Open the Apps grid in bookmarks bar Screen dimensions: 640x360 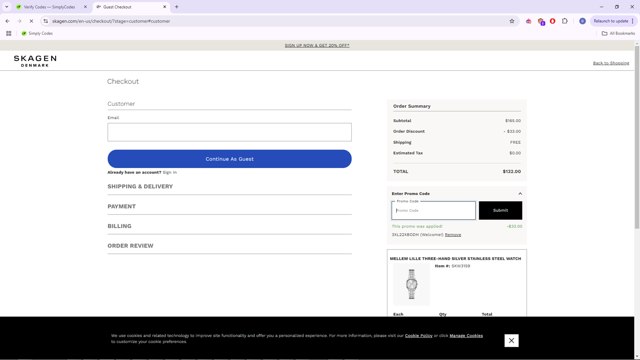pyautogui.click(x=9, y=33)
